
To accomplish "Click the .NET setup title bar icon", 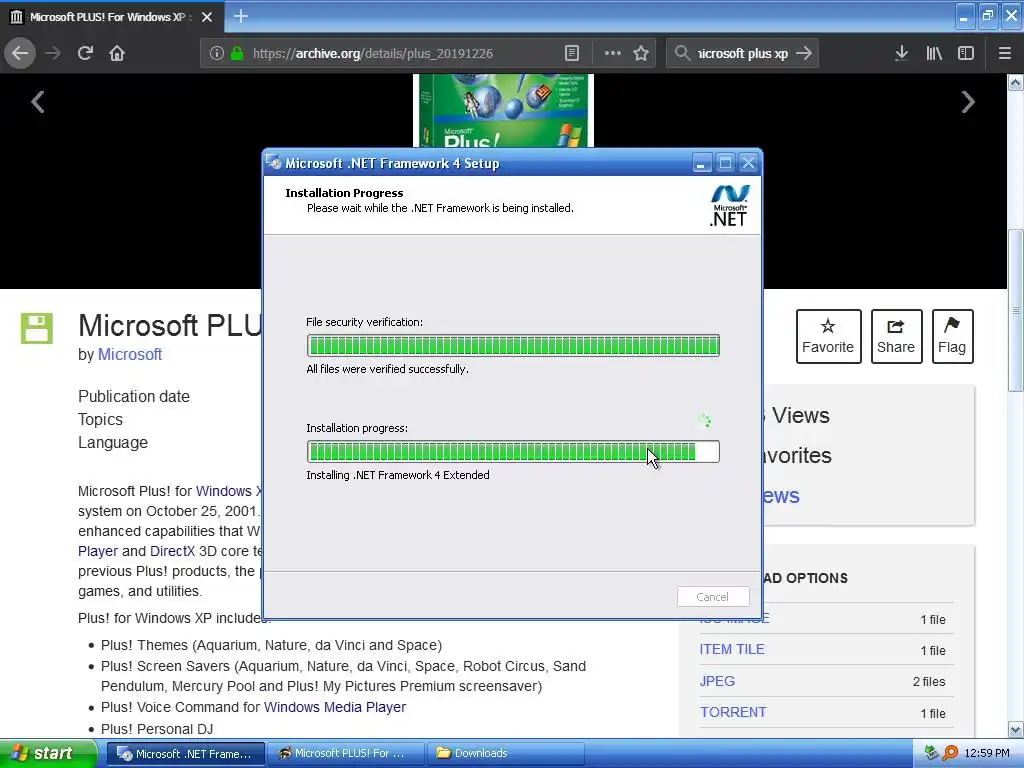I will click(274, 163).
